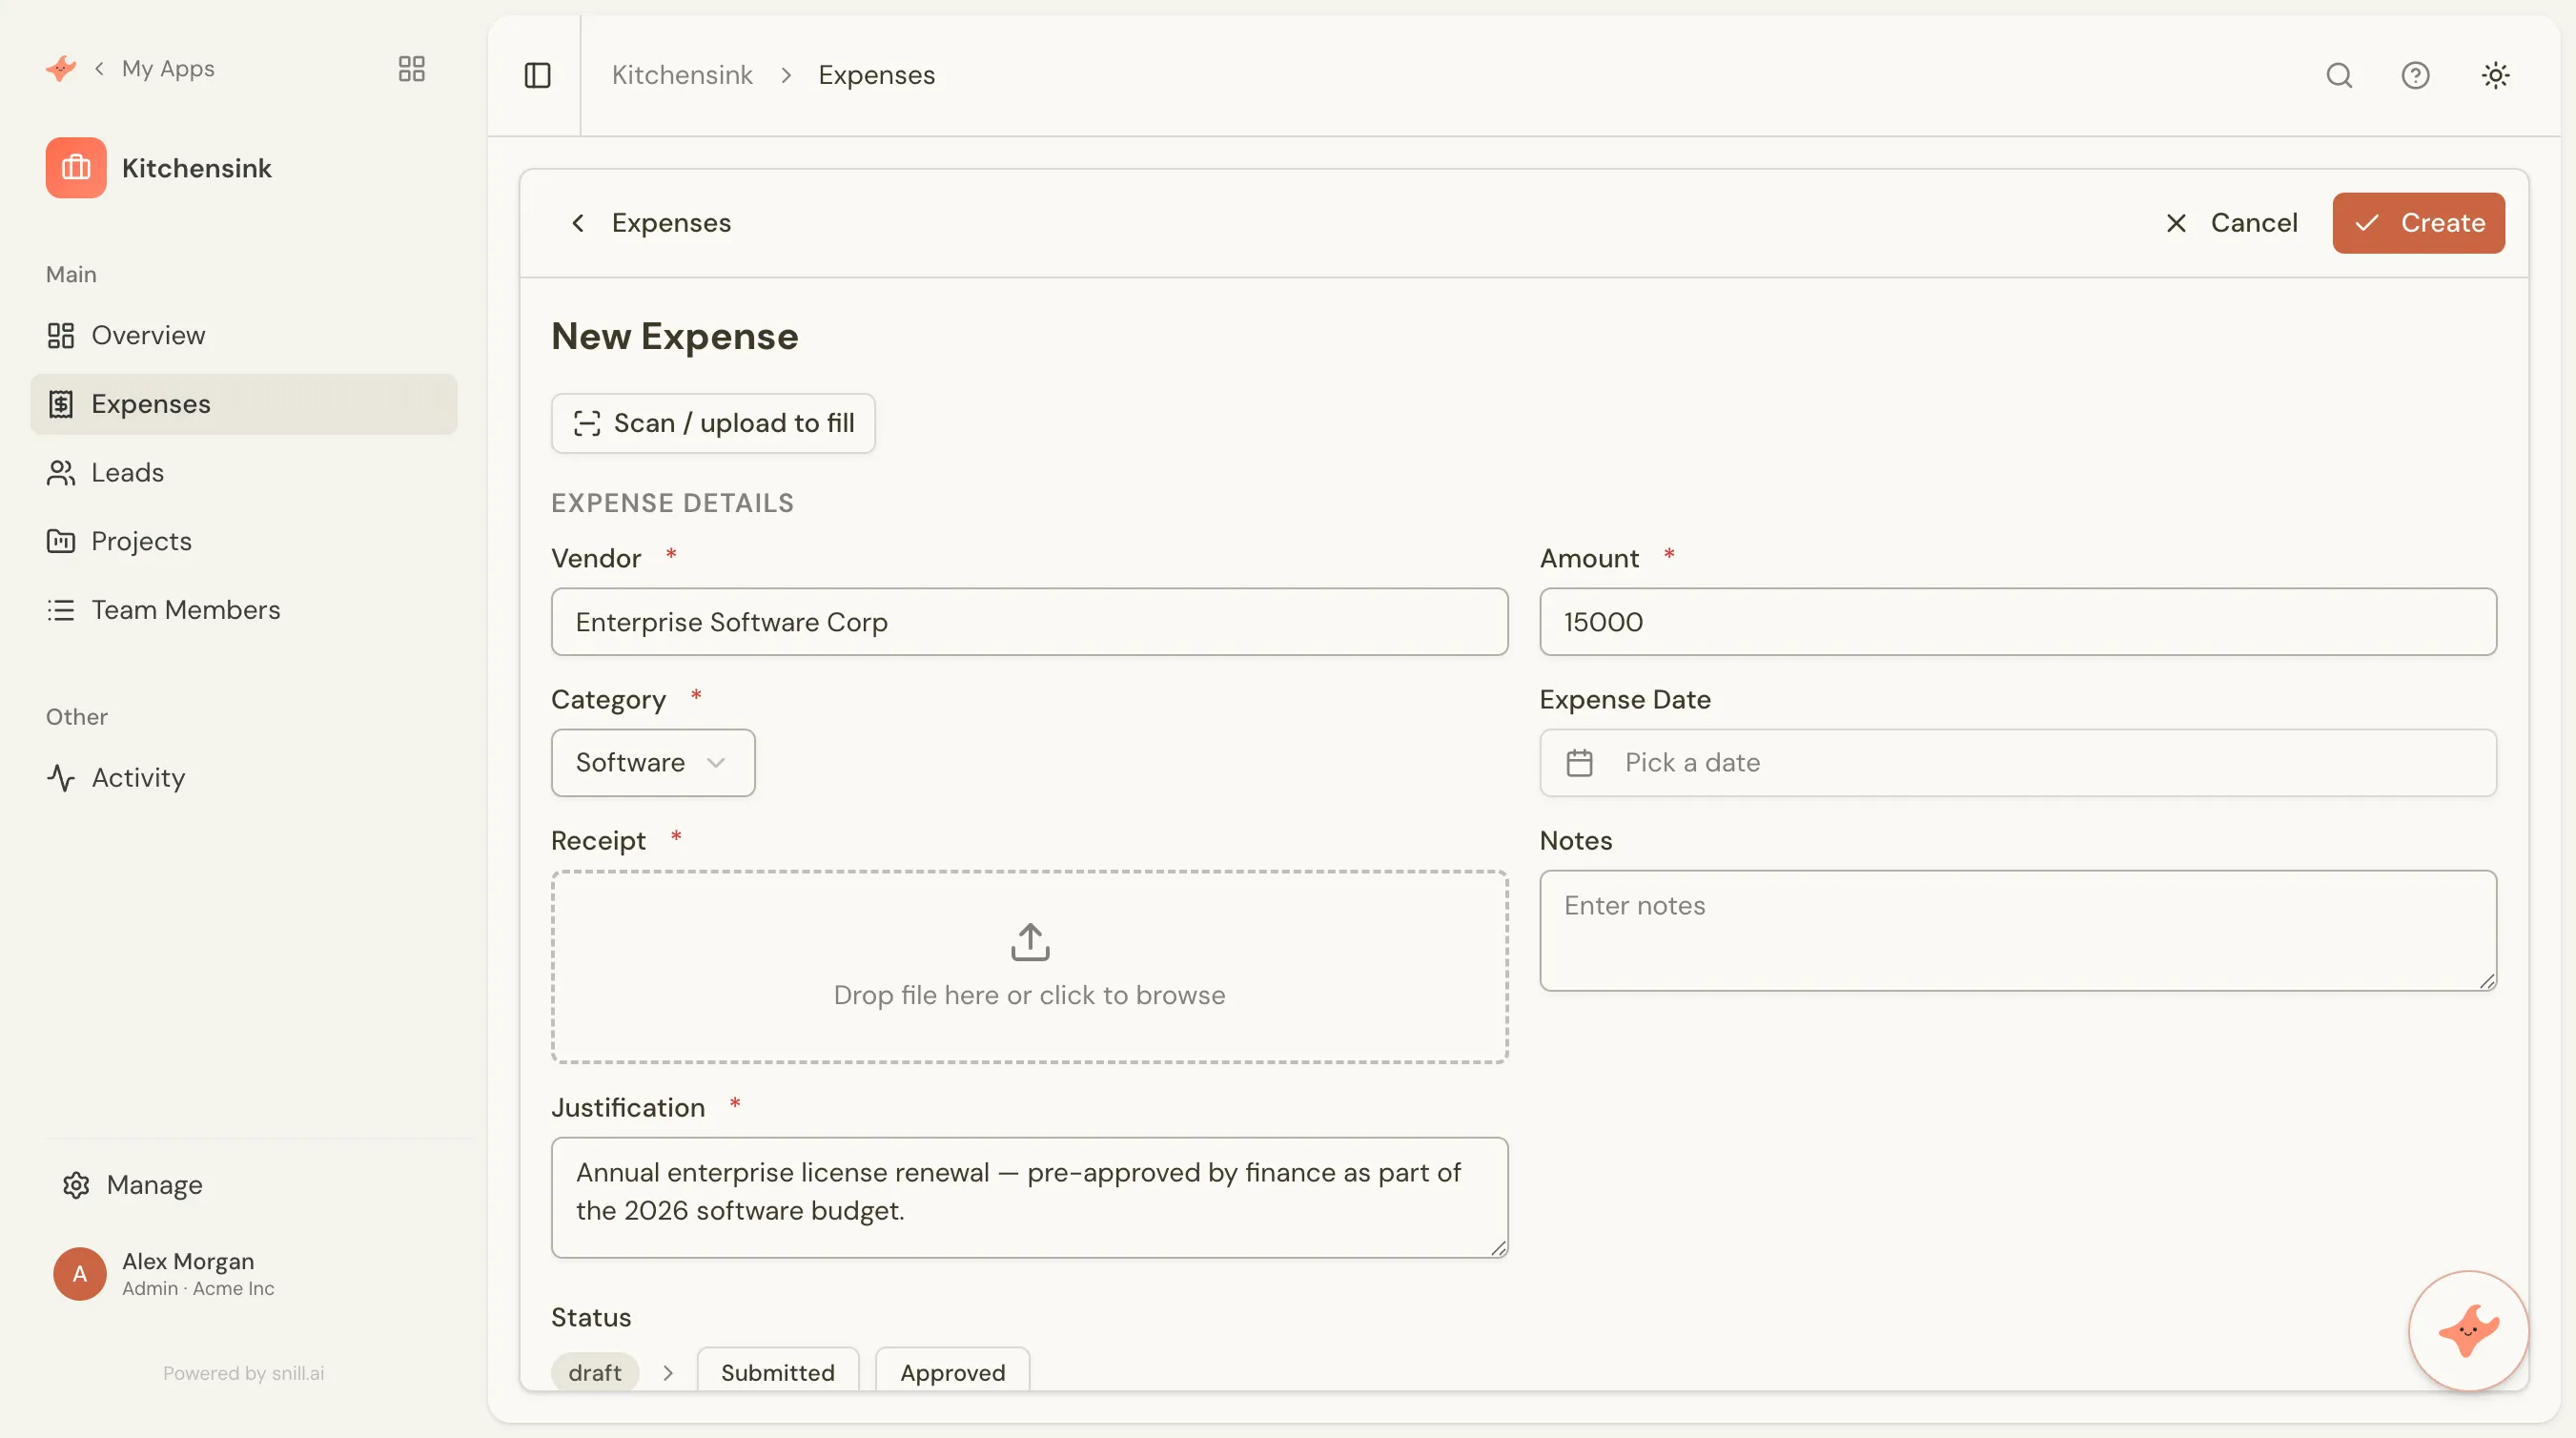
Task: Toggle the sidebar panel icon
Action: [x=537, y=75]
